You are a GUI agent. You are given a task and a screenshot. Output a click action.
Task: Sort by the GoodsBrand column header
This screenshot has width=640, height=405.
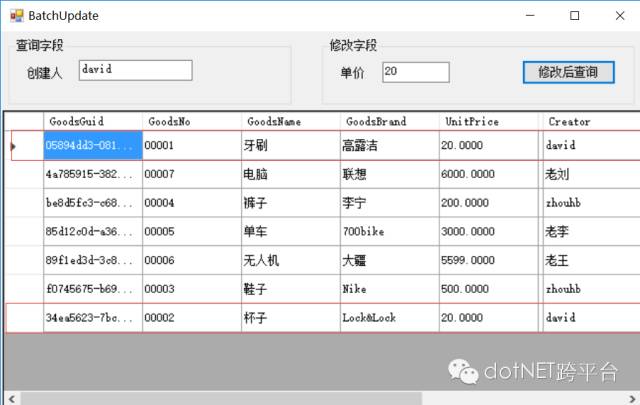click(x=389, y=121)
